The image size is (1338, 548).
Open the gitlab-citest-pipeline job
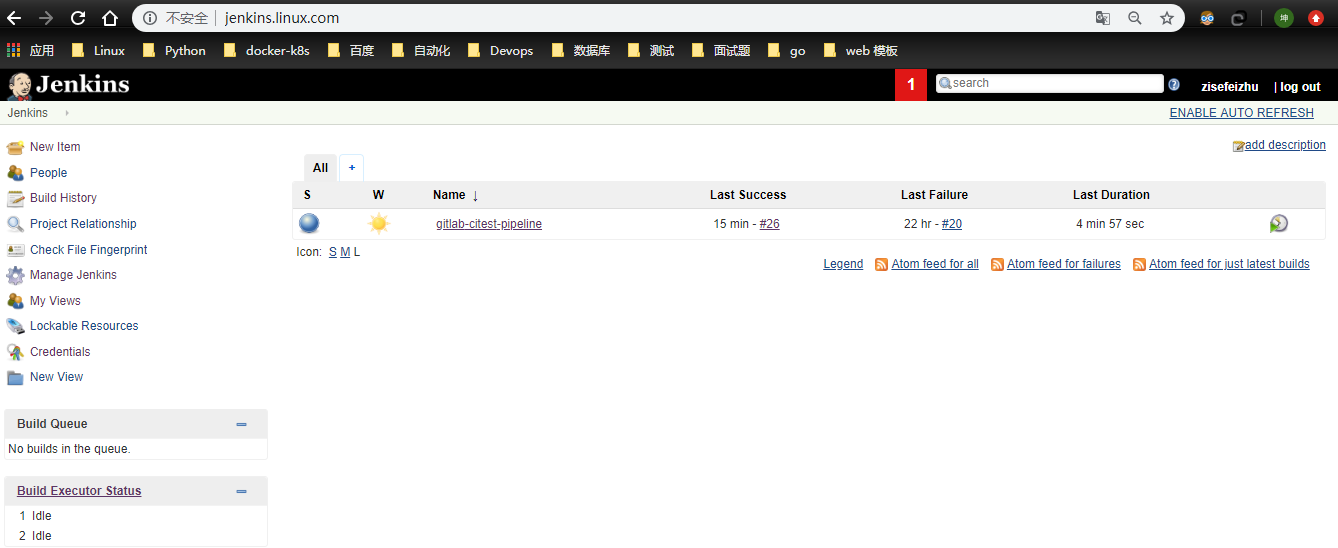click(x=489, y=224)
